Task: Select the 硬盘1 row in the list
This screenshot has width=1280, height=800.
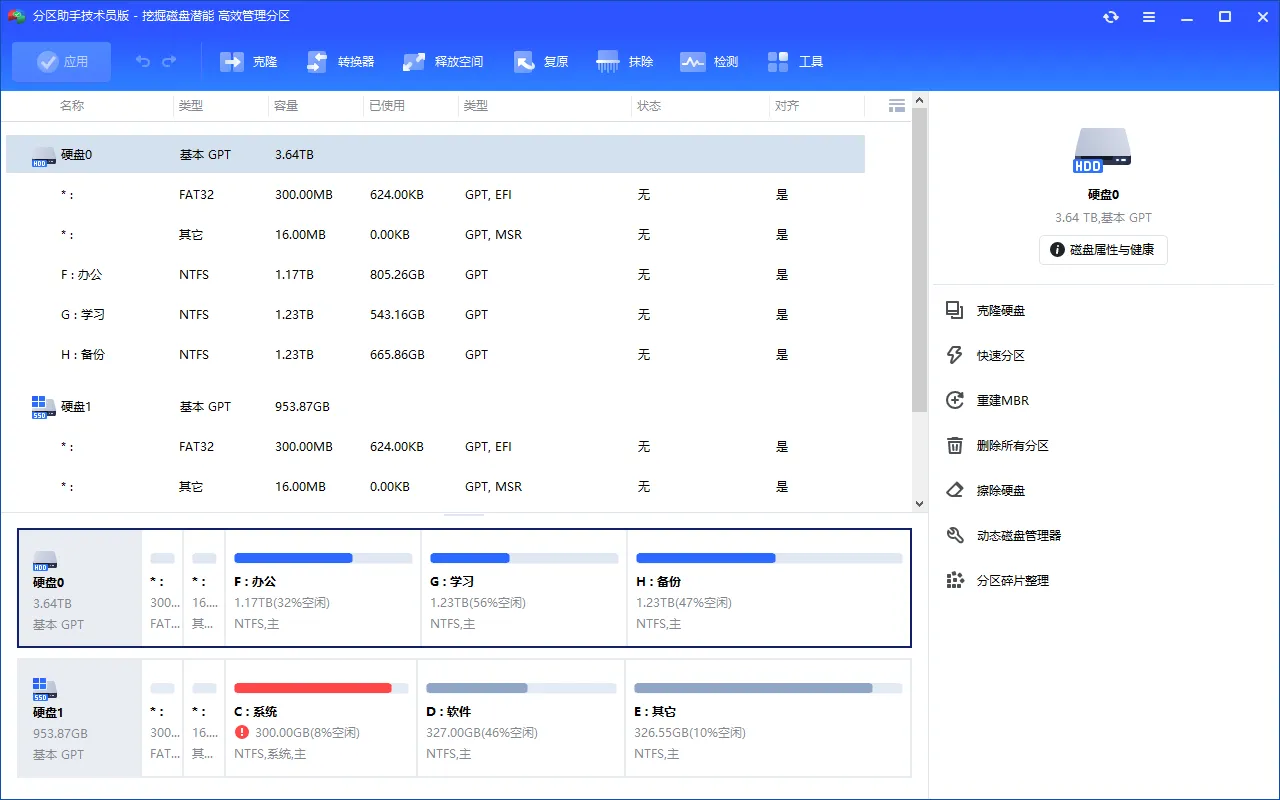Action: click(x=76, y=407)
